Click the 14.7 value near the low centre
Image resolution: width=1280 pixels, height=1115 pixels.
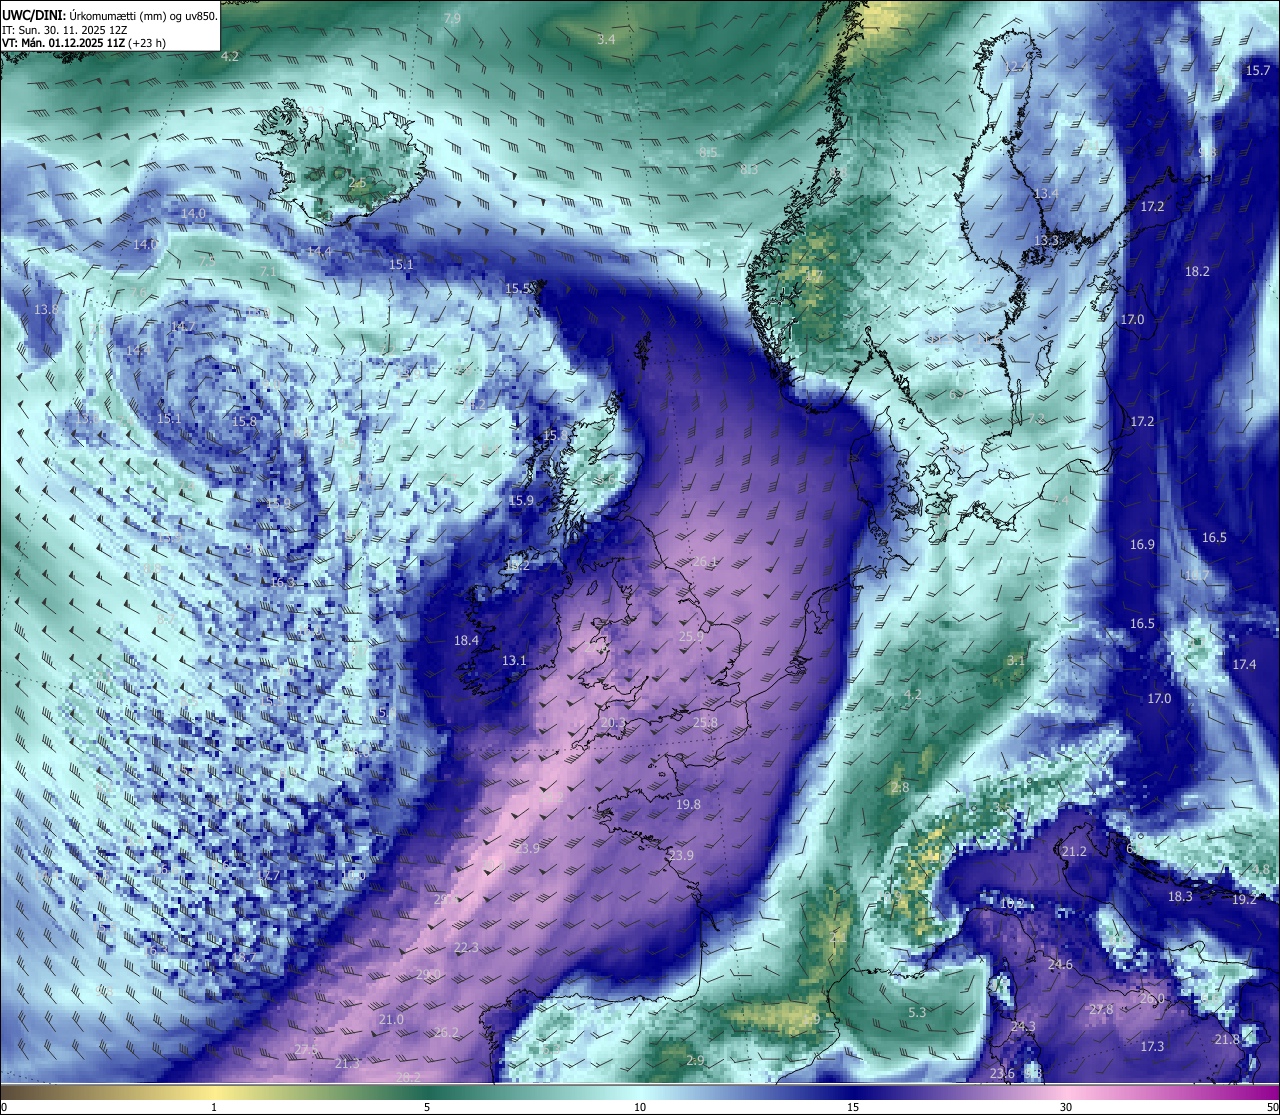(182, 326)
